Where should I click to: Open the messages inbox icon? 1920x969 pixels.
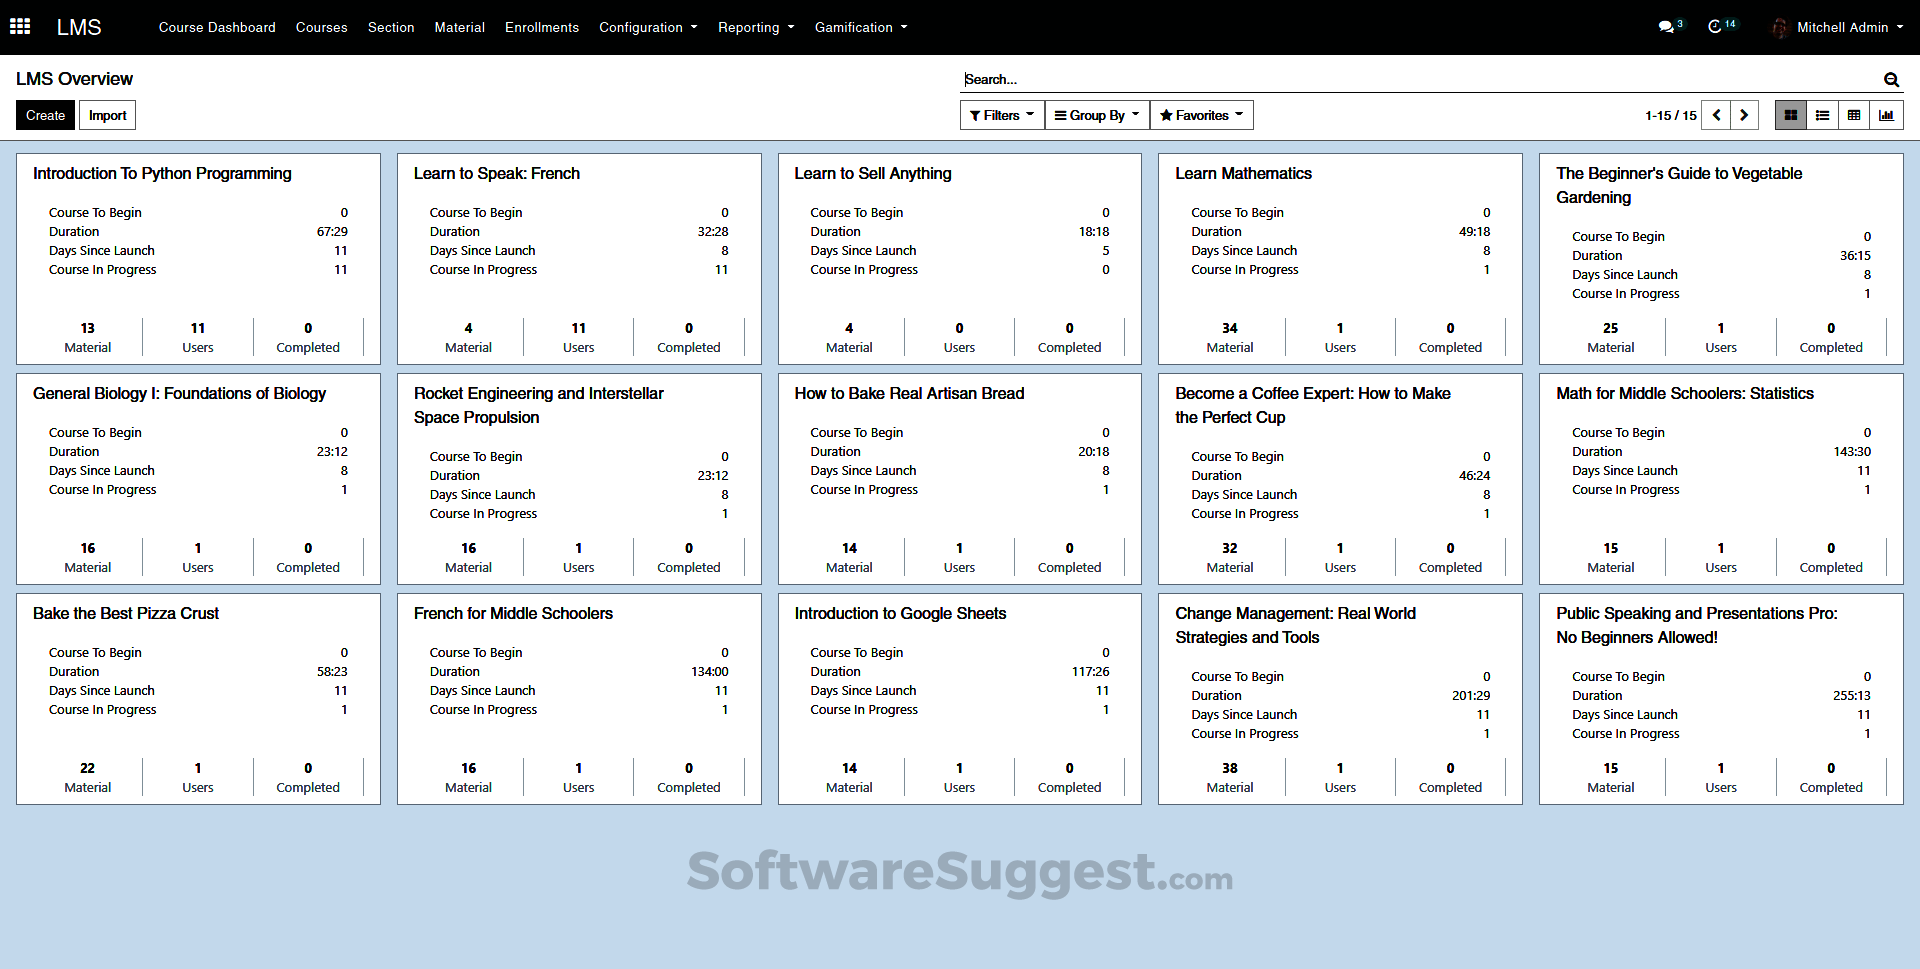(x=1667, y=26)
